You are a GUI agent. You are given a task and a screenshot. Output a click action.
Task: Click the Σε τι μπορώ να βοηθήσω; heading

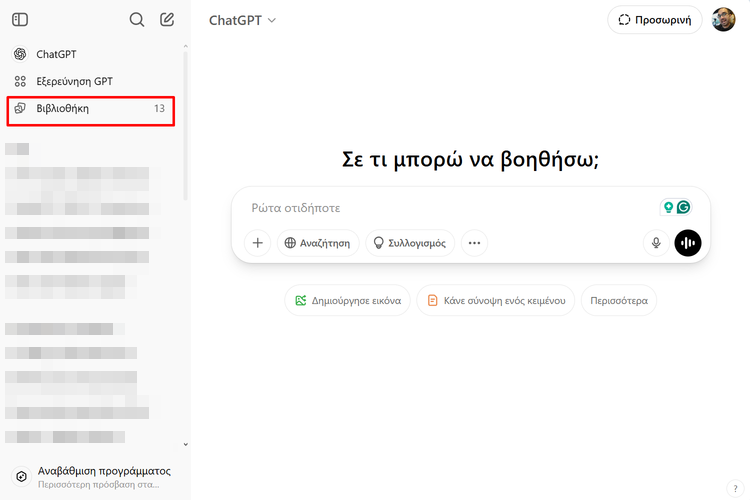pyautogui.click(x=470, y=159)
